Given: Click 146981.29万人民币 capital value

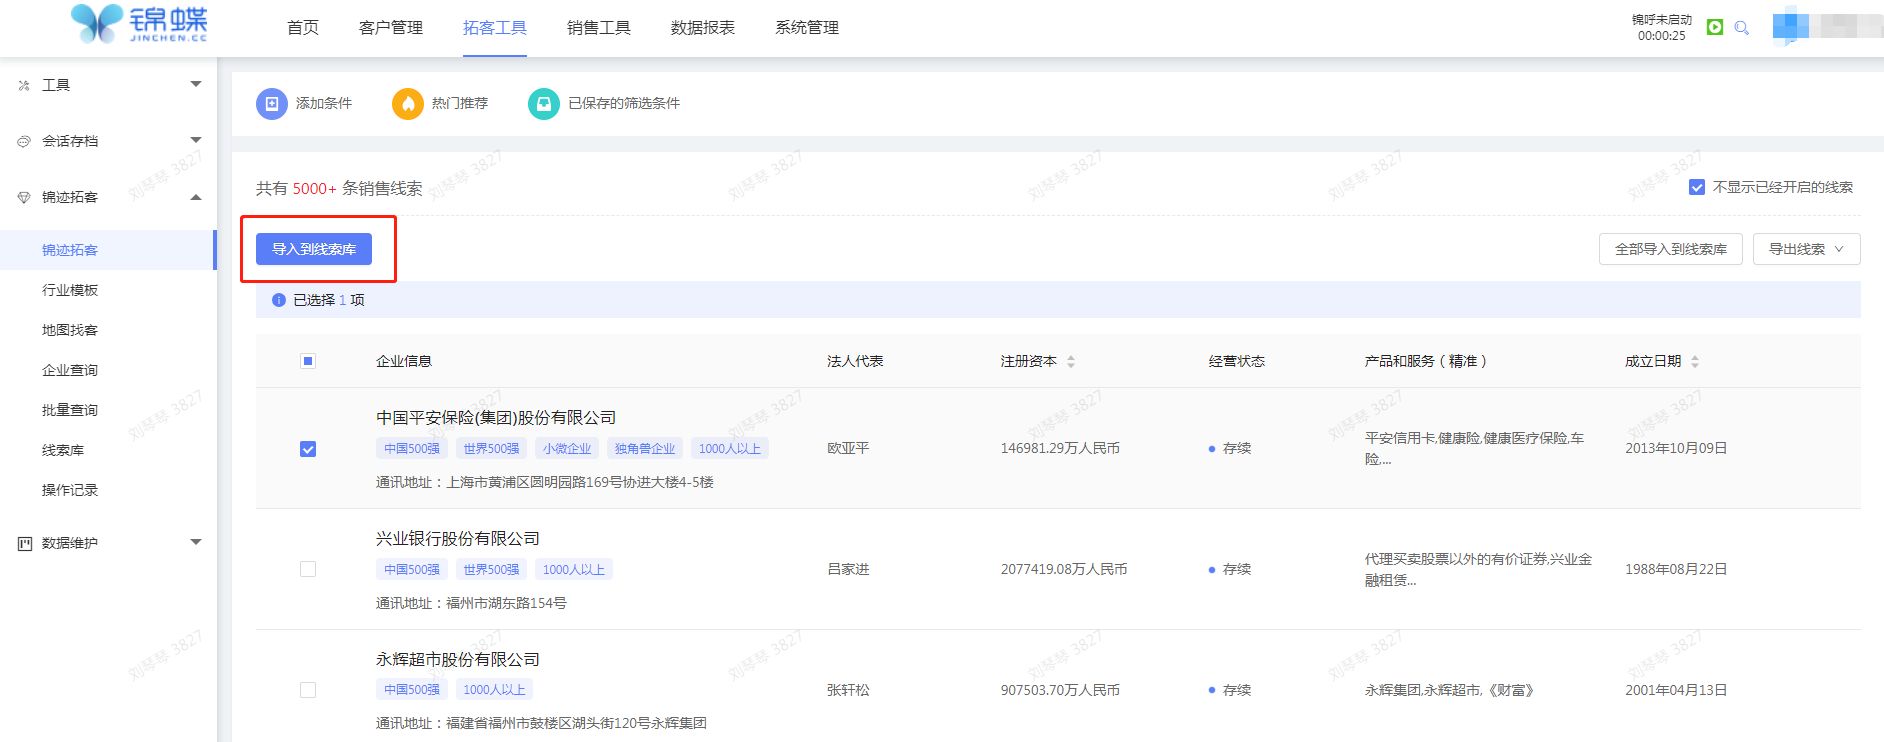Looking at the screenshot, I should (1060, 449).
